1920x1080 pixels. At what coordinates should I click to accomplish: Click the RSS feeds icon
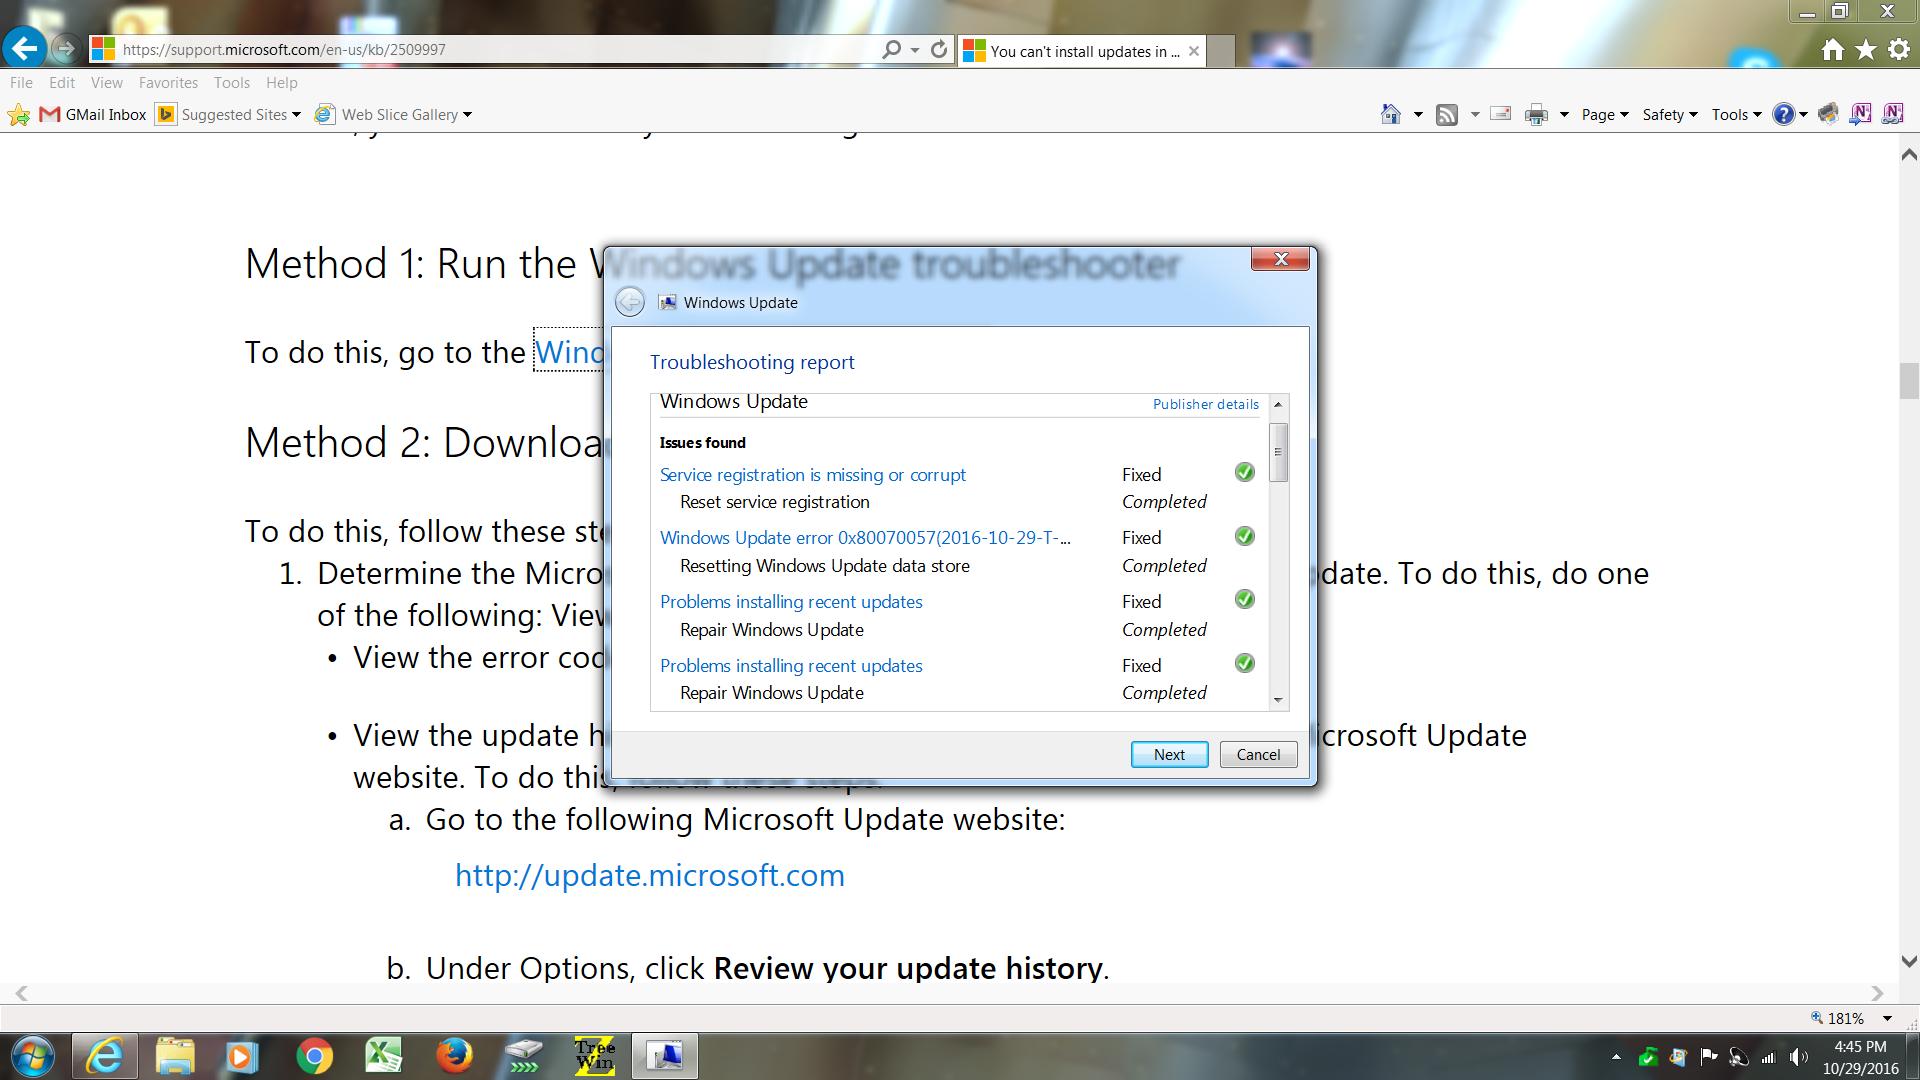[1446, 114]
